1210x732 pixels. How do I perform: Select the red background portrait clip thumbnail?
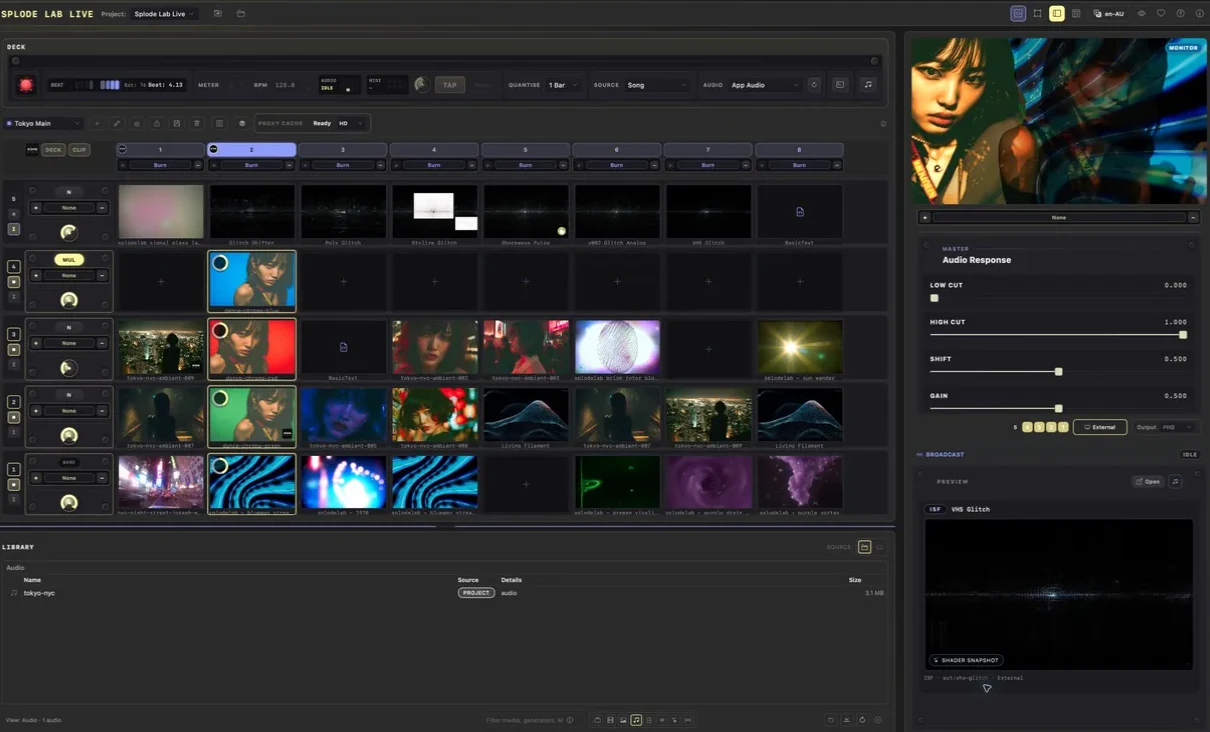click(252, 347)
